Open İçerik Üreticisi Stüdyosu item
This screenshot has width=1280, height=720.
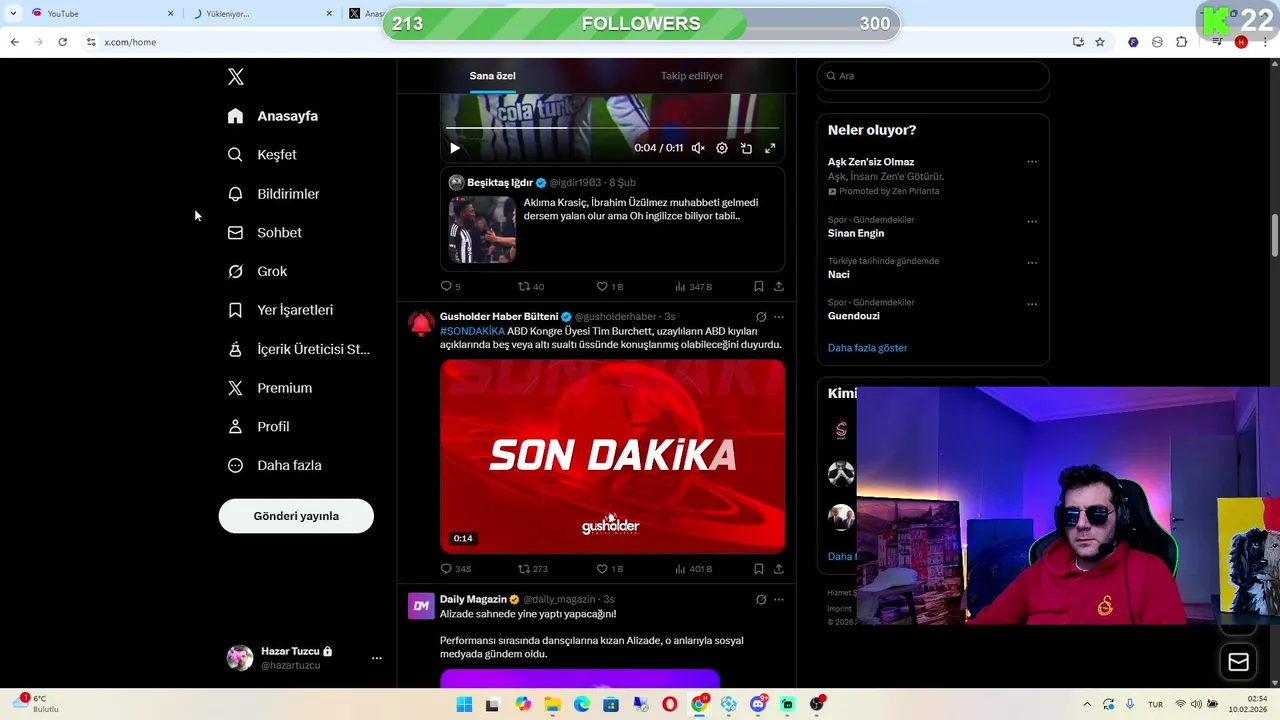[x=299, y=349]
